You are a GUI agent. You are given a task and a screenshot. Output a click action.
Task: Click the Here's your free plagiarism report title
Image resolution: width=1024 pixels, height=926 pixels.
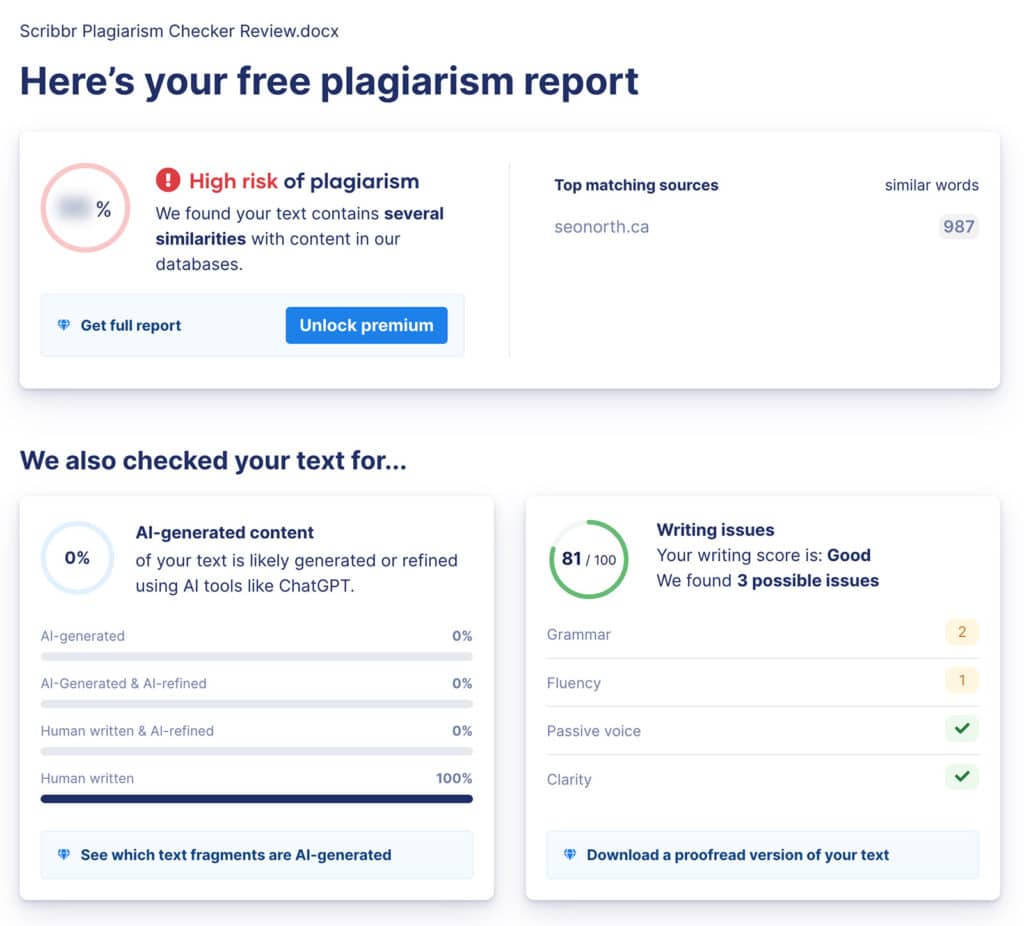pyautogui.click(x=329, y=82)
